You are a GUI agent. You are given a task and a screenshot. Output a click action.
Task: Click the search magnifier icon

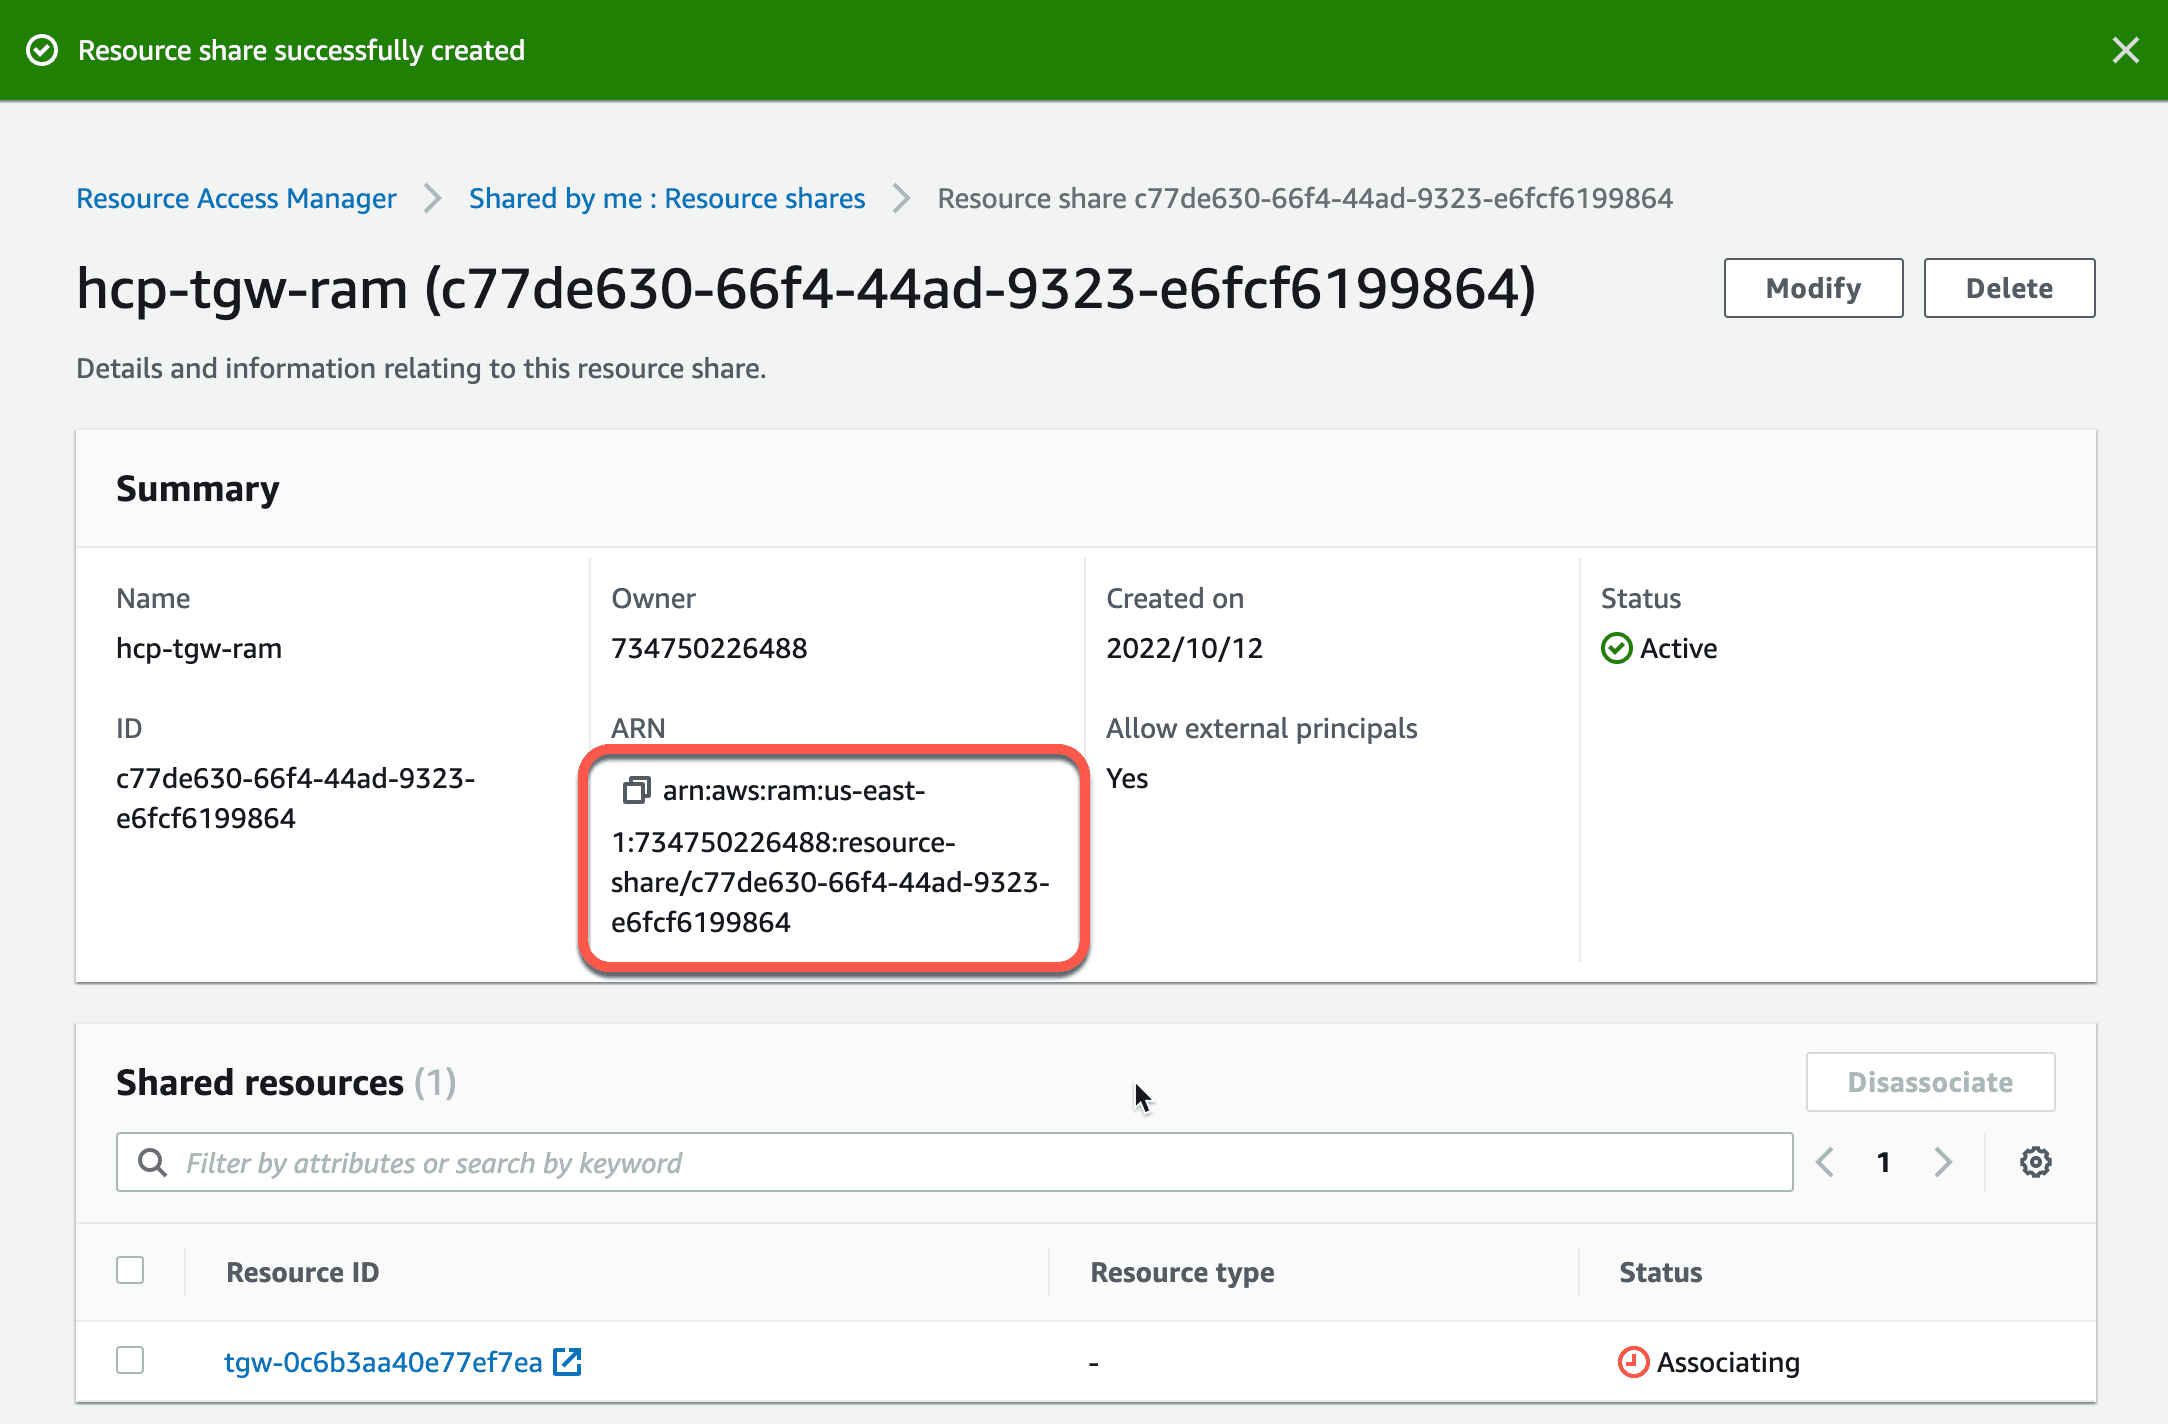click(152, 1162)
